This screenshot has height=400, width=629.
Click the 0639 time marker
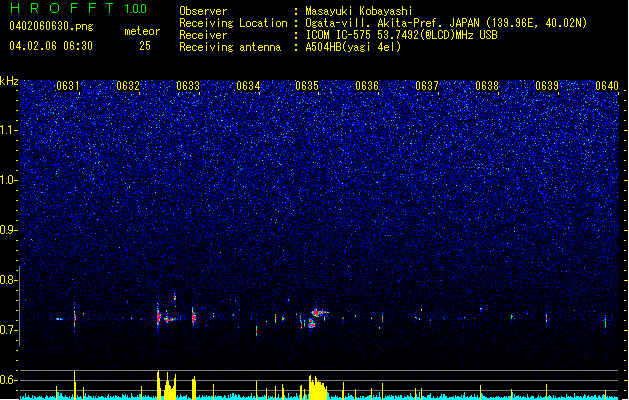(x=547, y=86)
